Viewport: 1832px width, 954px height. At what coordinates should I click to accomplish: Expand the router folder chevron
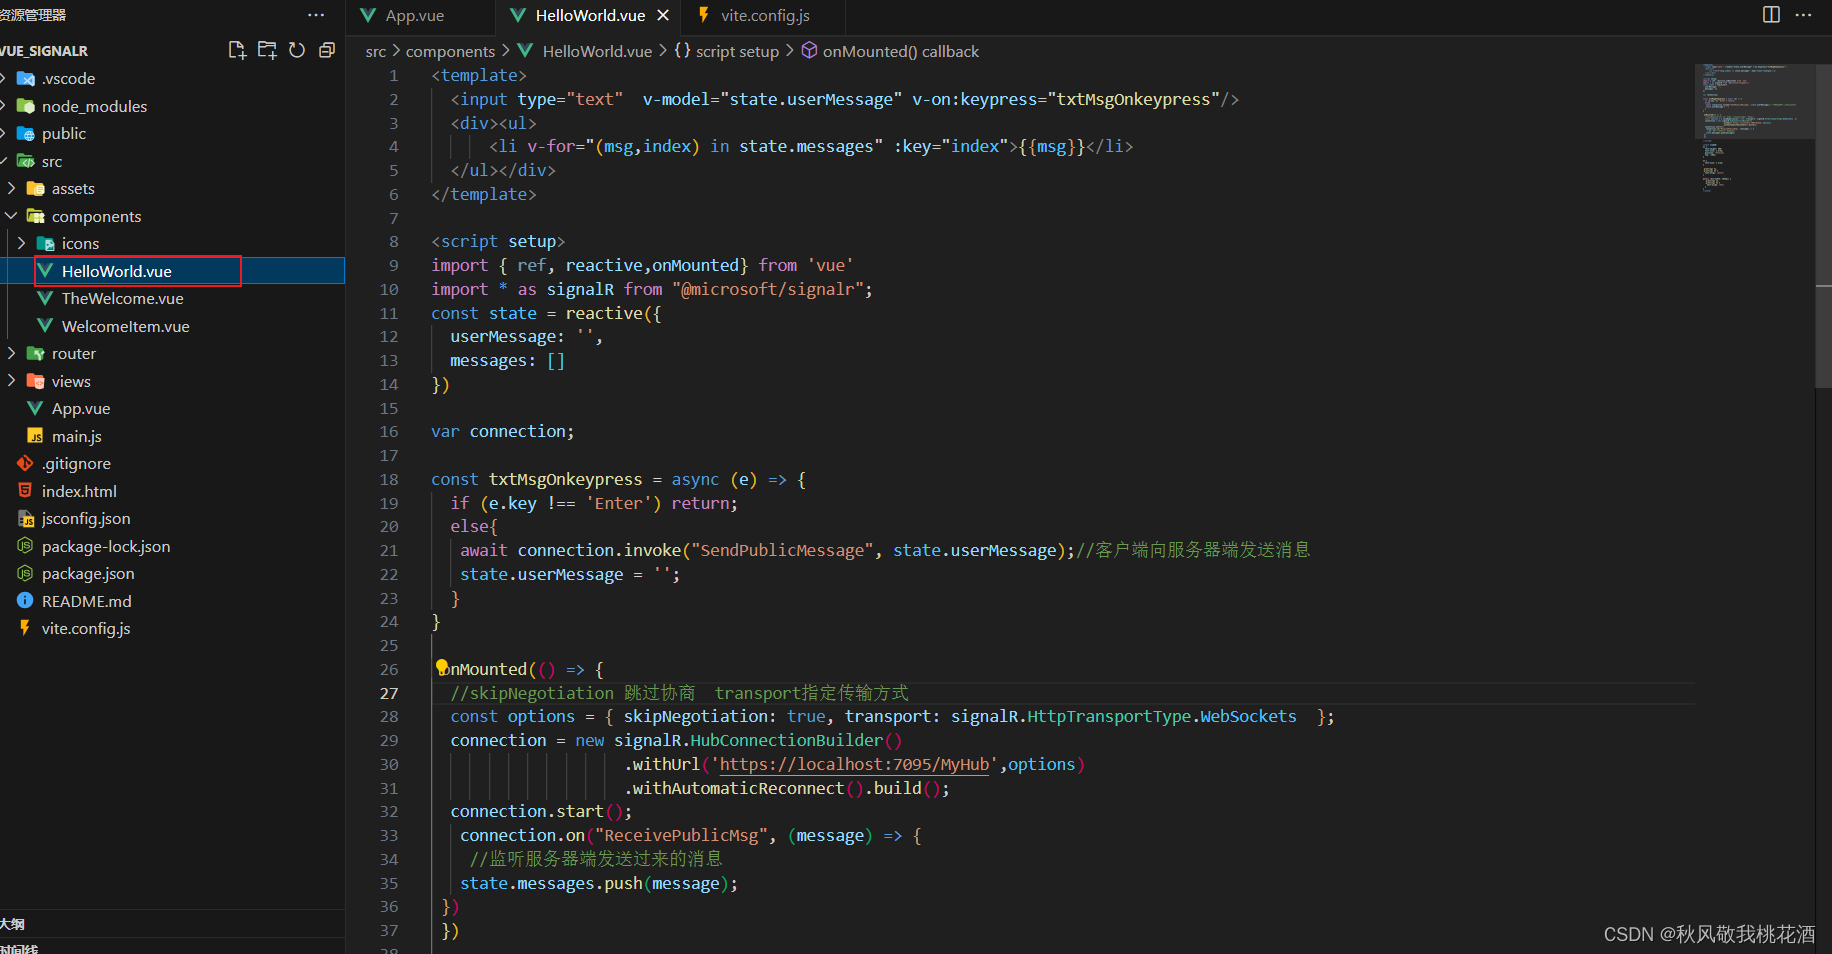pyautogui.click(x=12, y=353)
